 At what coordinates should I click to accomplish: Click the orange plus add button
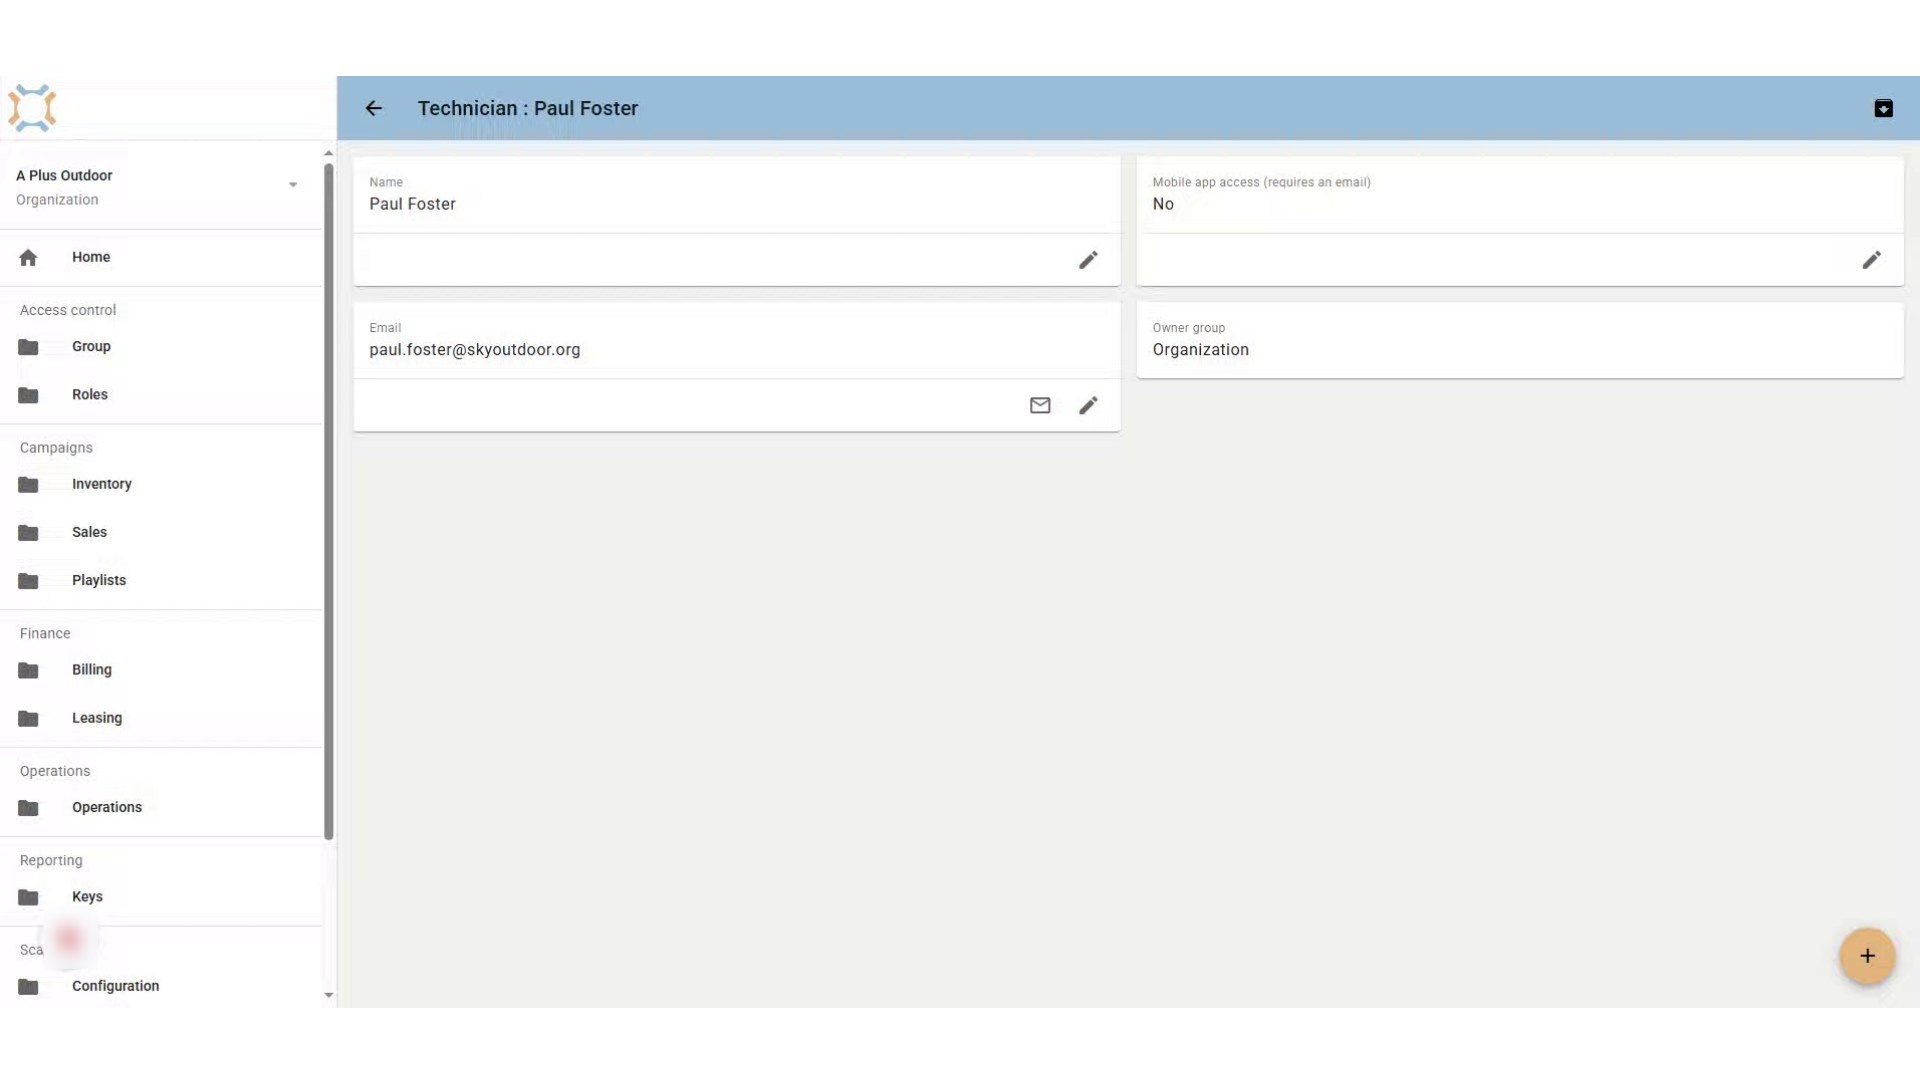1867,956
